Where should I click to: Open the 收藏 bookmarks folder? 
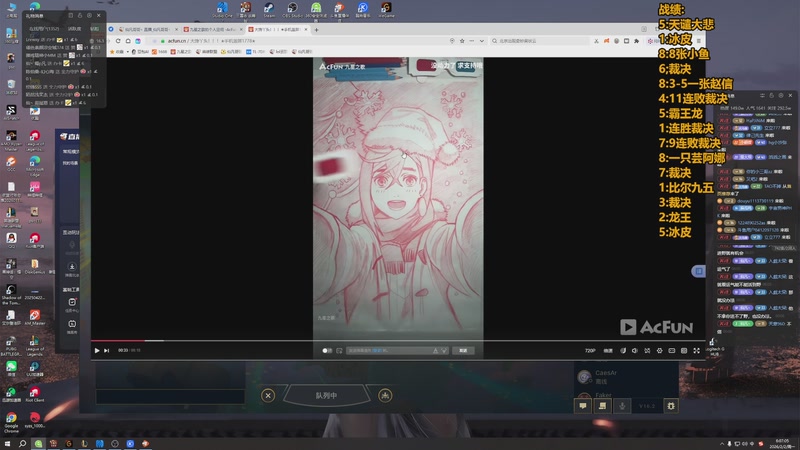click(x=117, y=52)
